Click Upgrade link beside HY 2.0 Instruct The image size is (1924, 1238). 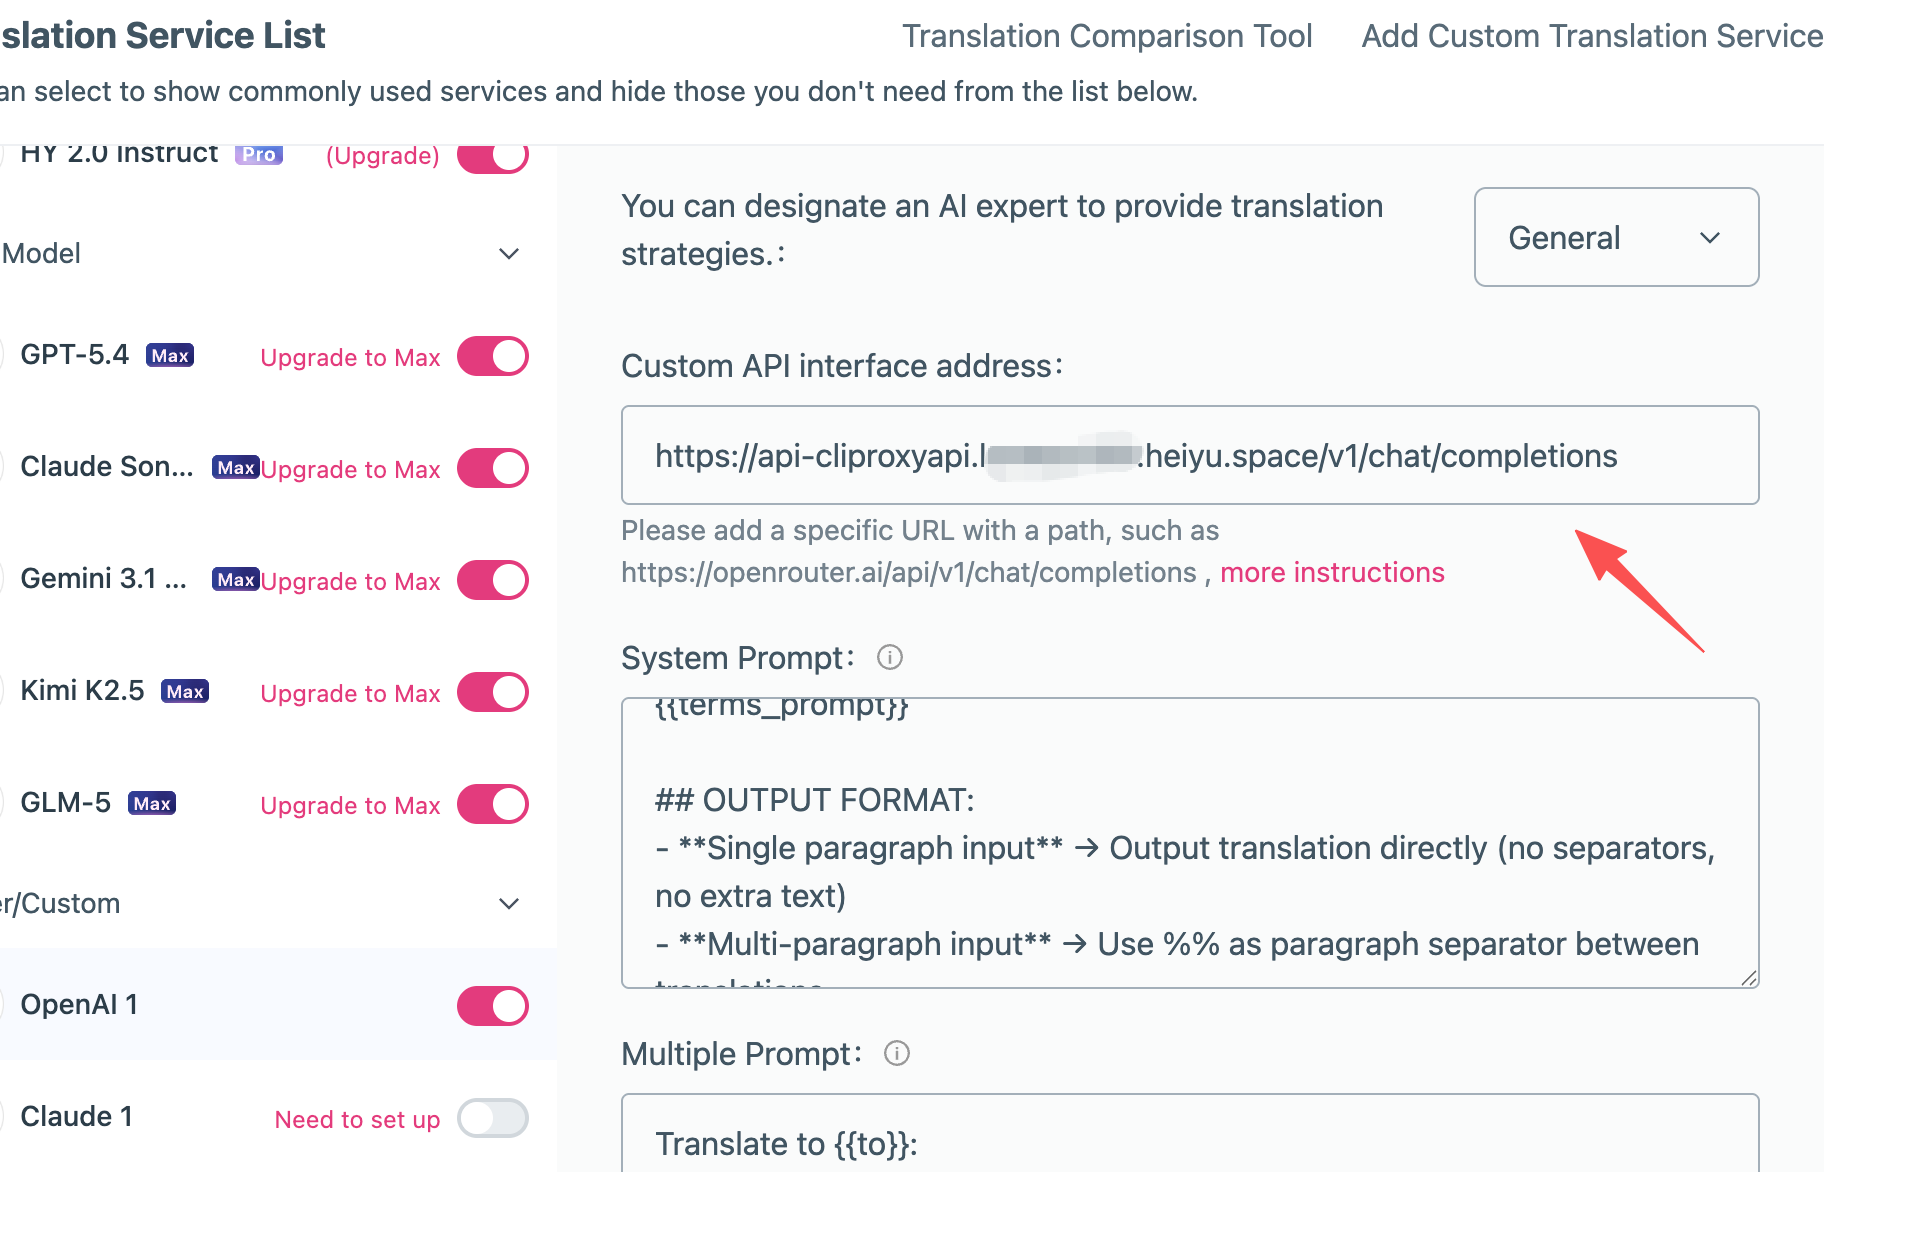point(383,156)
